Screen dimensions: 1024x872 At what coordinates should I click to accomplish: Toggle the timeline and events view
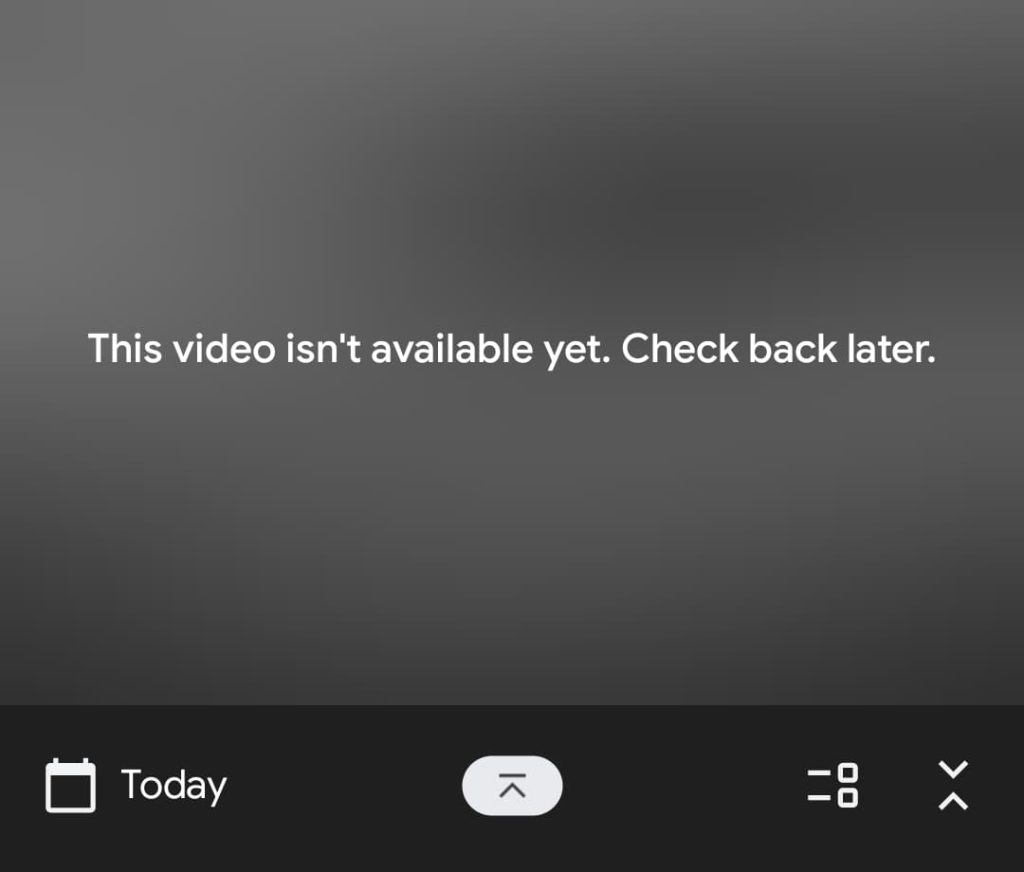click(833, 785)
